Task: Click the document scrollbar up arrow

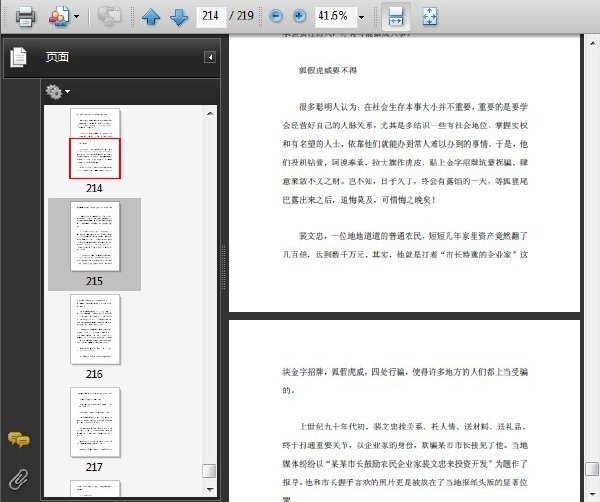Action: [592, 43]
